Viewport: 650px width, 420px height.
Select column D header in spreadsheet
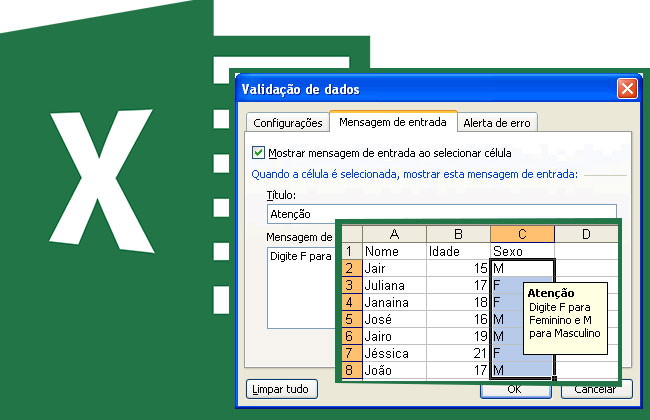click(586, 234)
